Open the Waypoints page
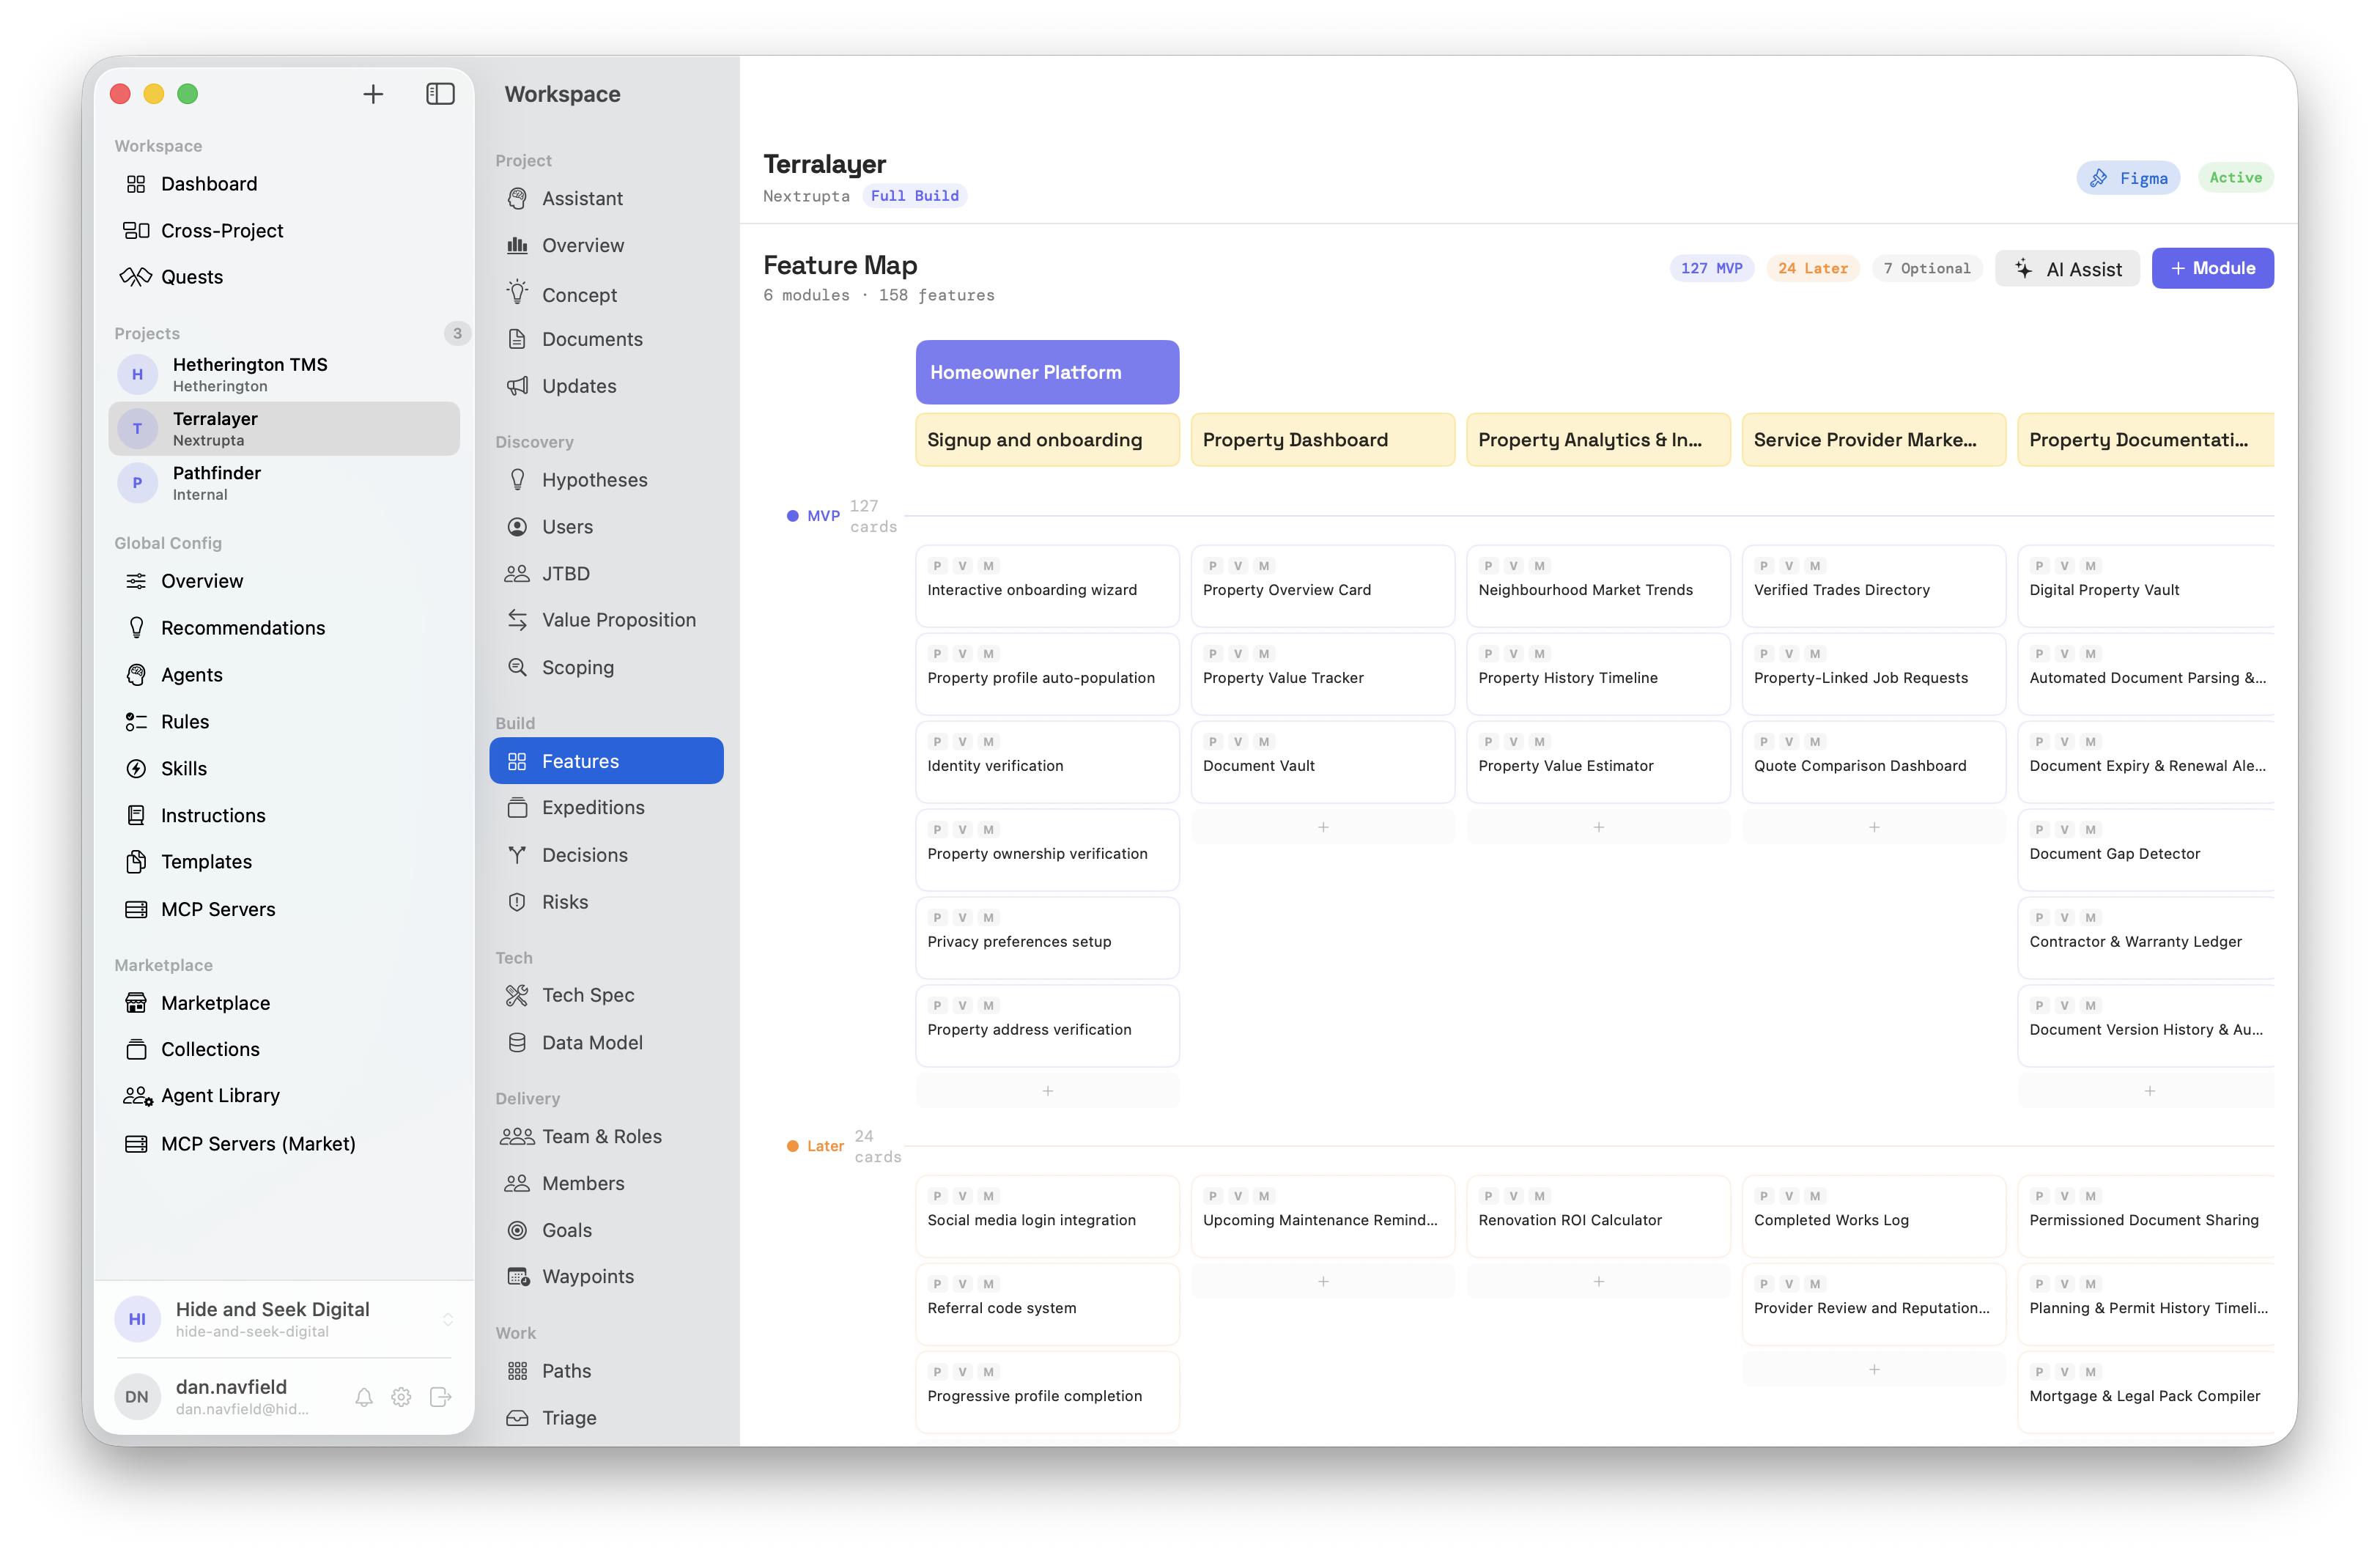 587,1276
